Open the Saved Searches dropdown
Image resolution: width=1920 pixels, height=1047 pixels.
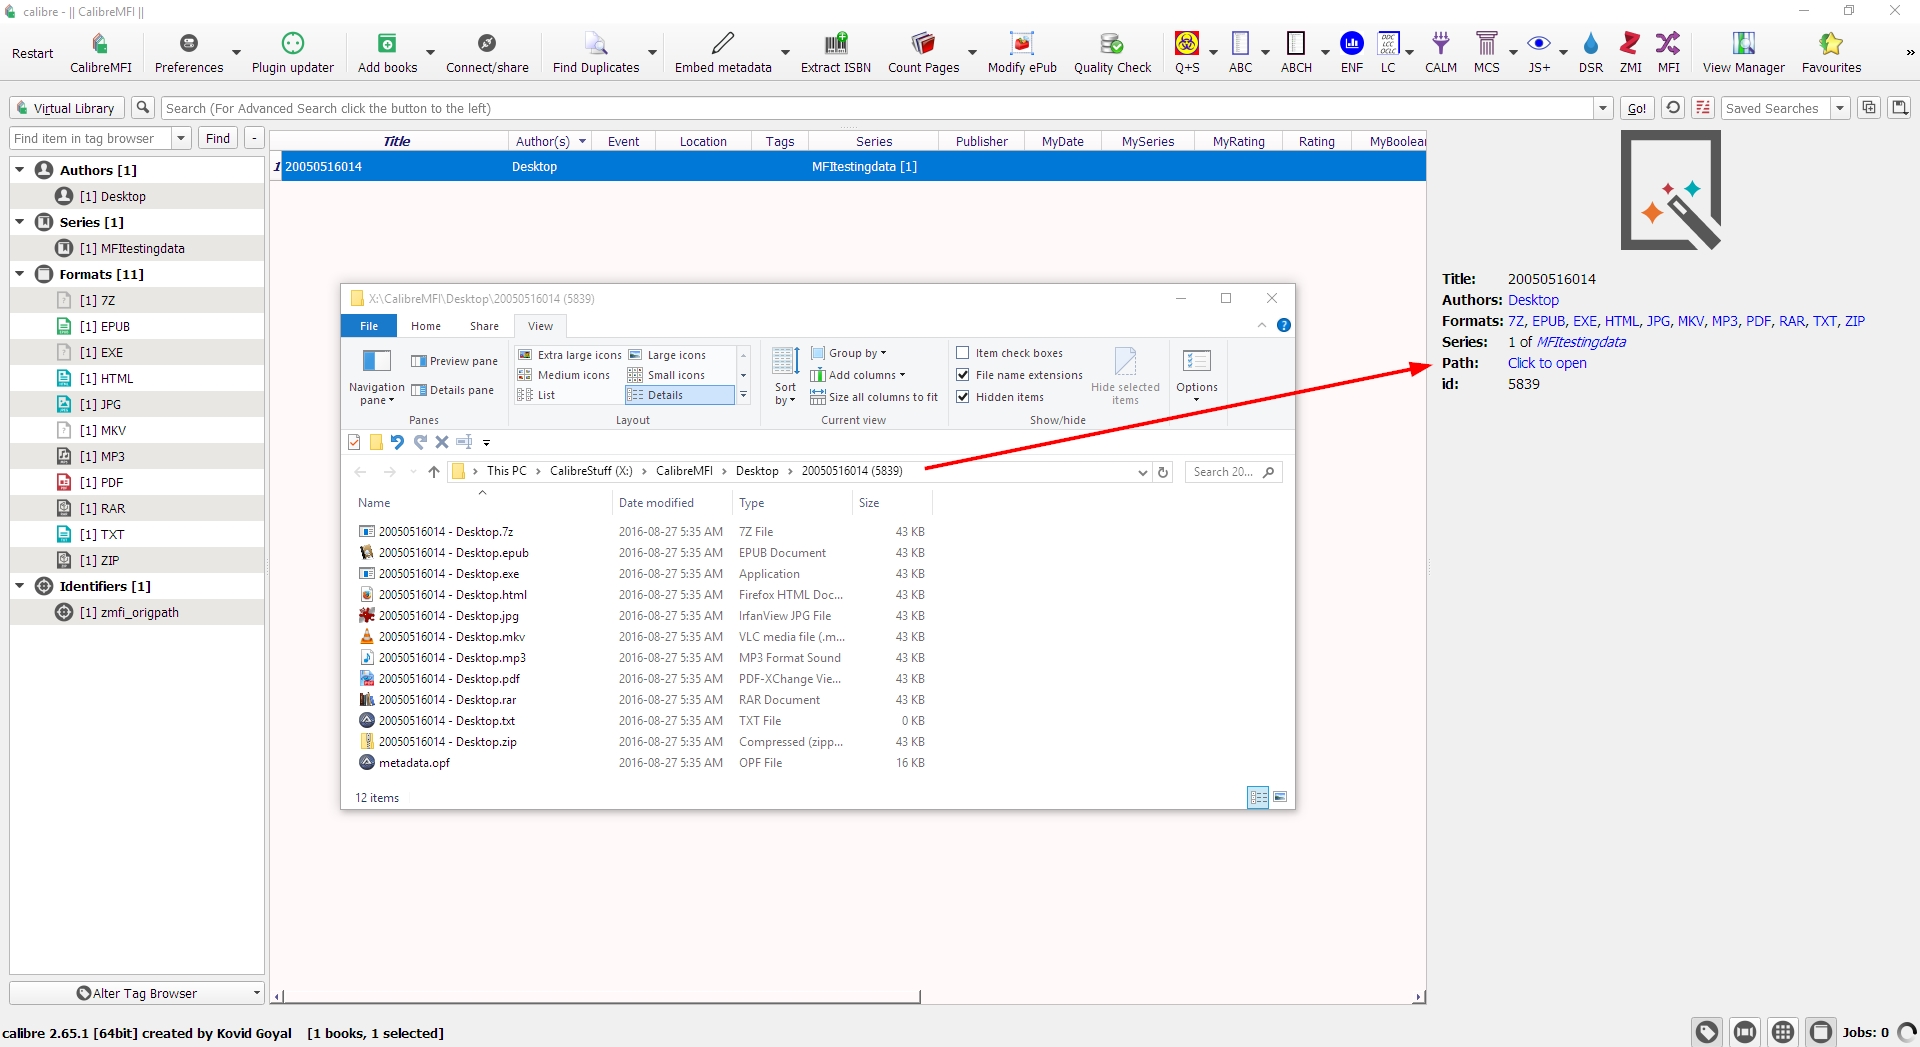[x=1840, y=108]
